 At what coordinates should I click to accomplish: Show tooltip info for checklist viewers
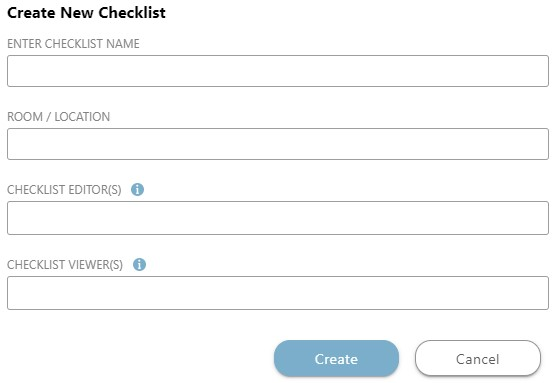click(139, 264)
